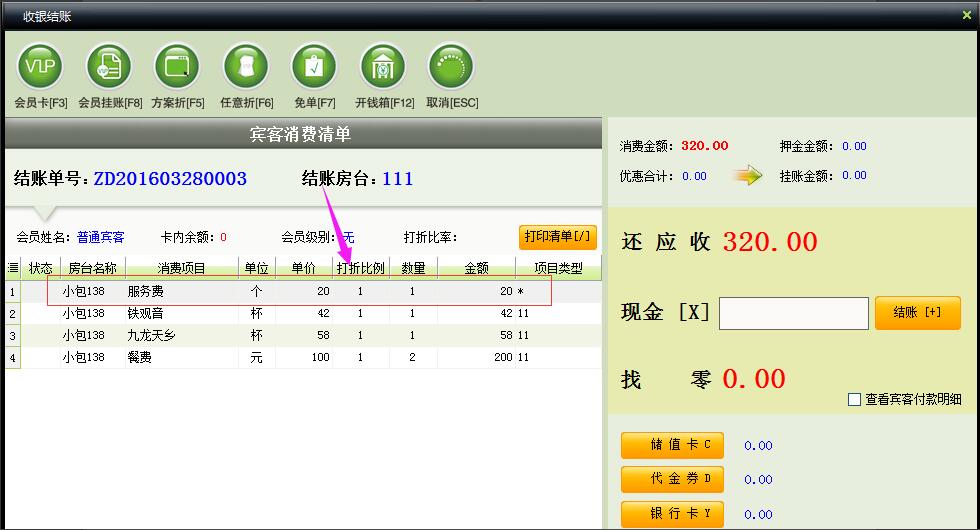Select the 服务费 row item
The height and width of the screenshot is (530, 980).
tap(146, 291)
